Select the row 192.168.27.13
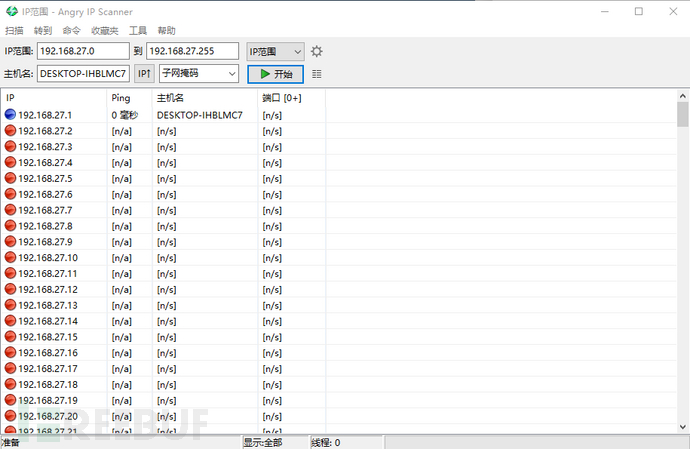The height and width of the screenshot is (449, 690). pos(339,305)
